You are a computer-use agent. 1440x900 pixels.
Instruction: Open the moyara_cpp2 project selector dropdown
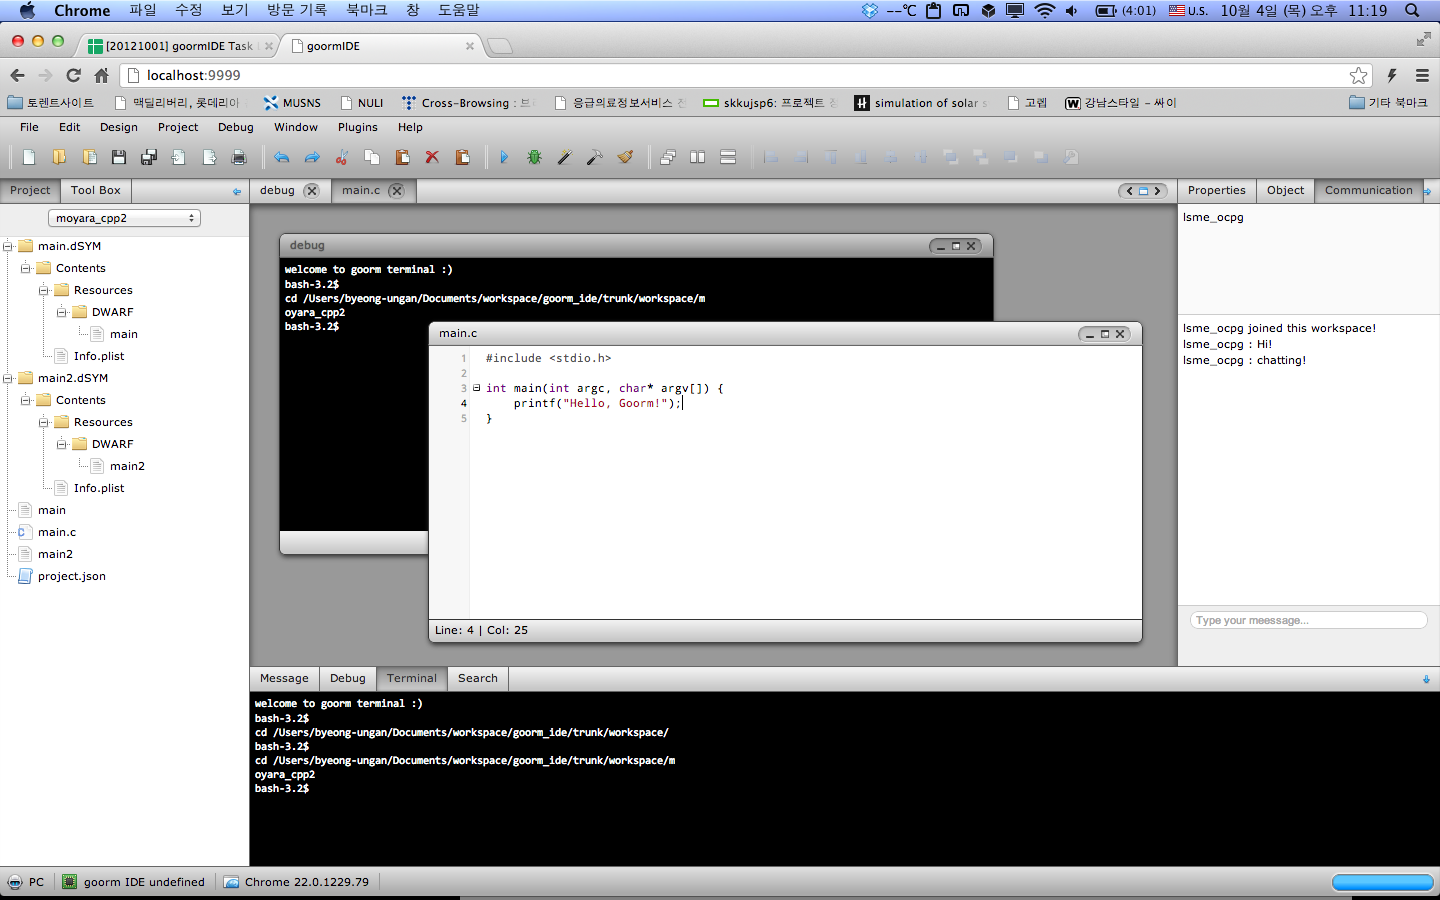click(x=124, y=217)
